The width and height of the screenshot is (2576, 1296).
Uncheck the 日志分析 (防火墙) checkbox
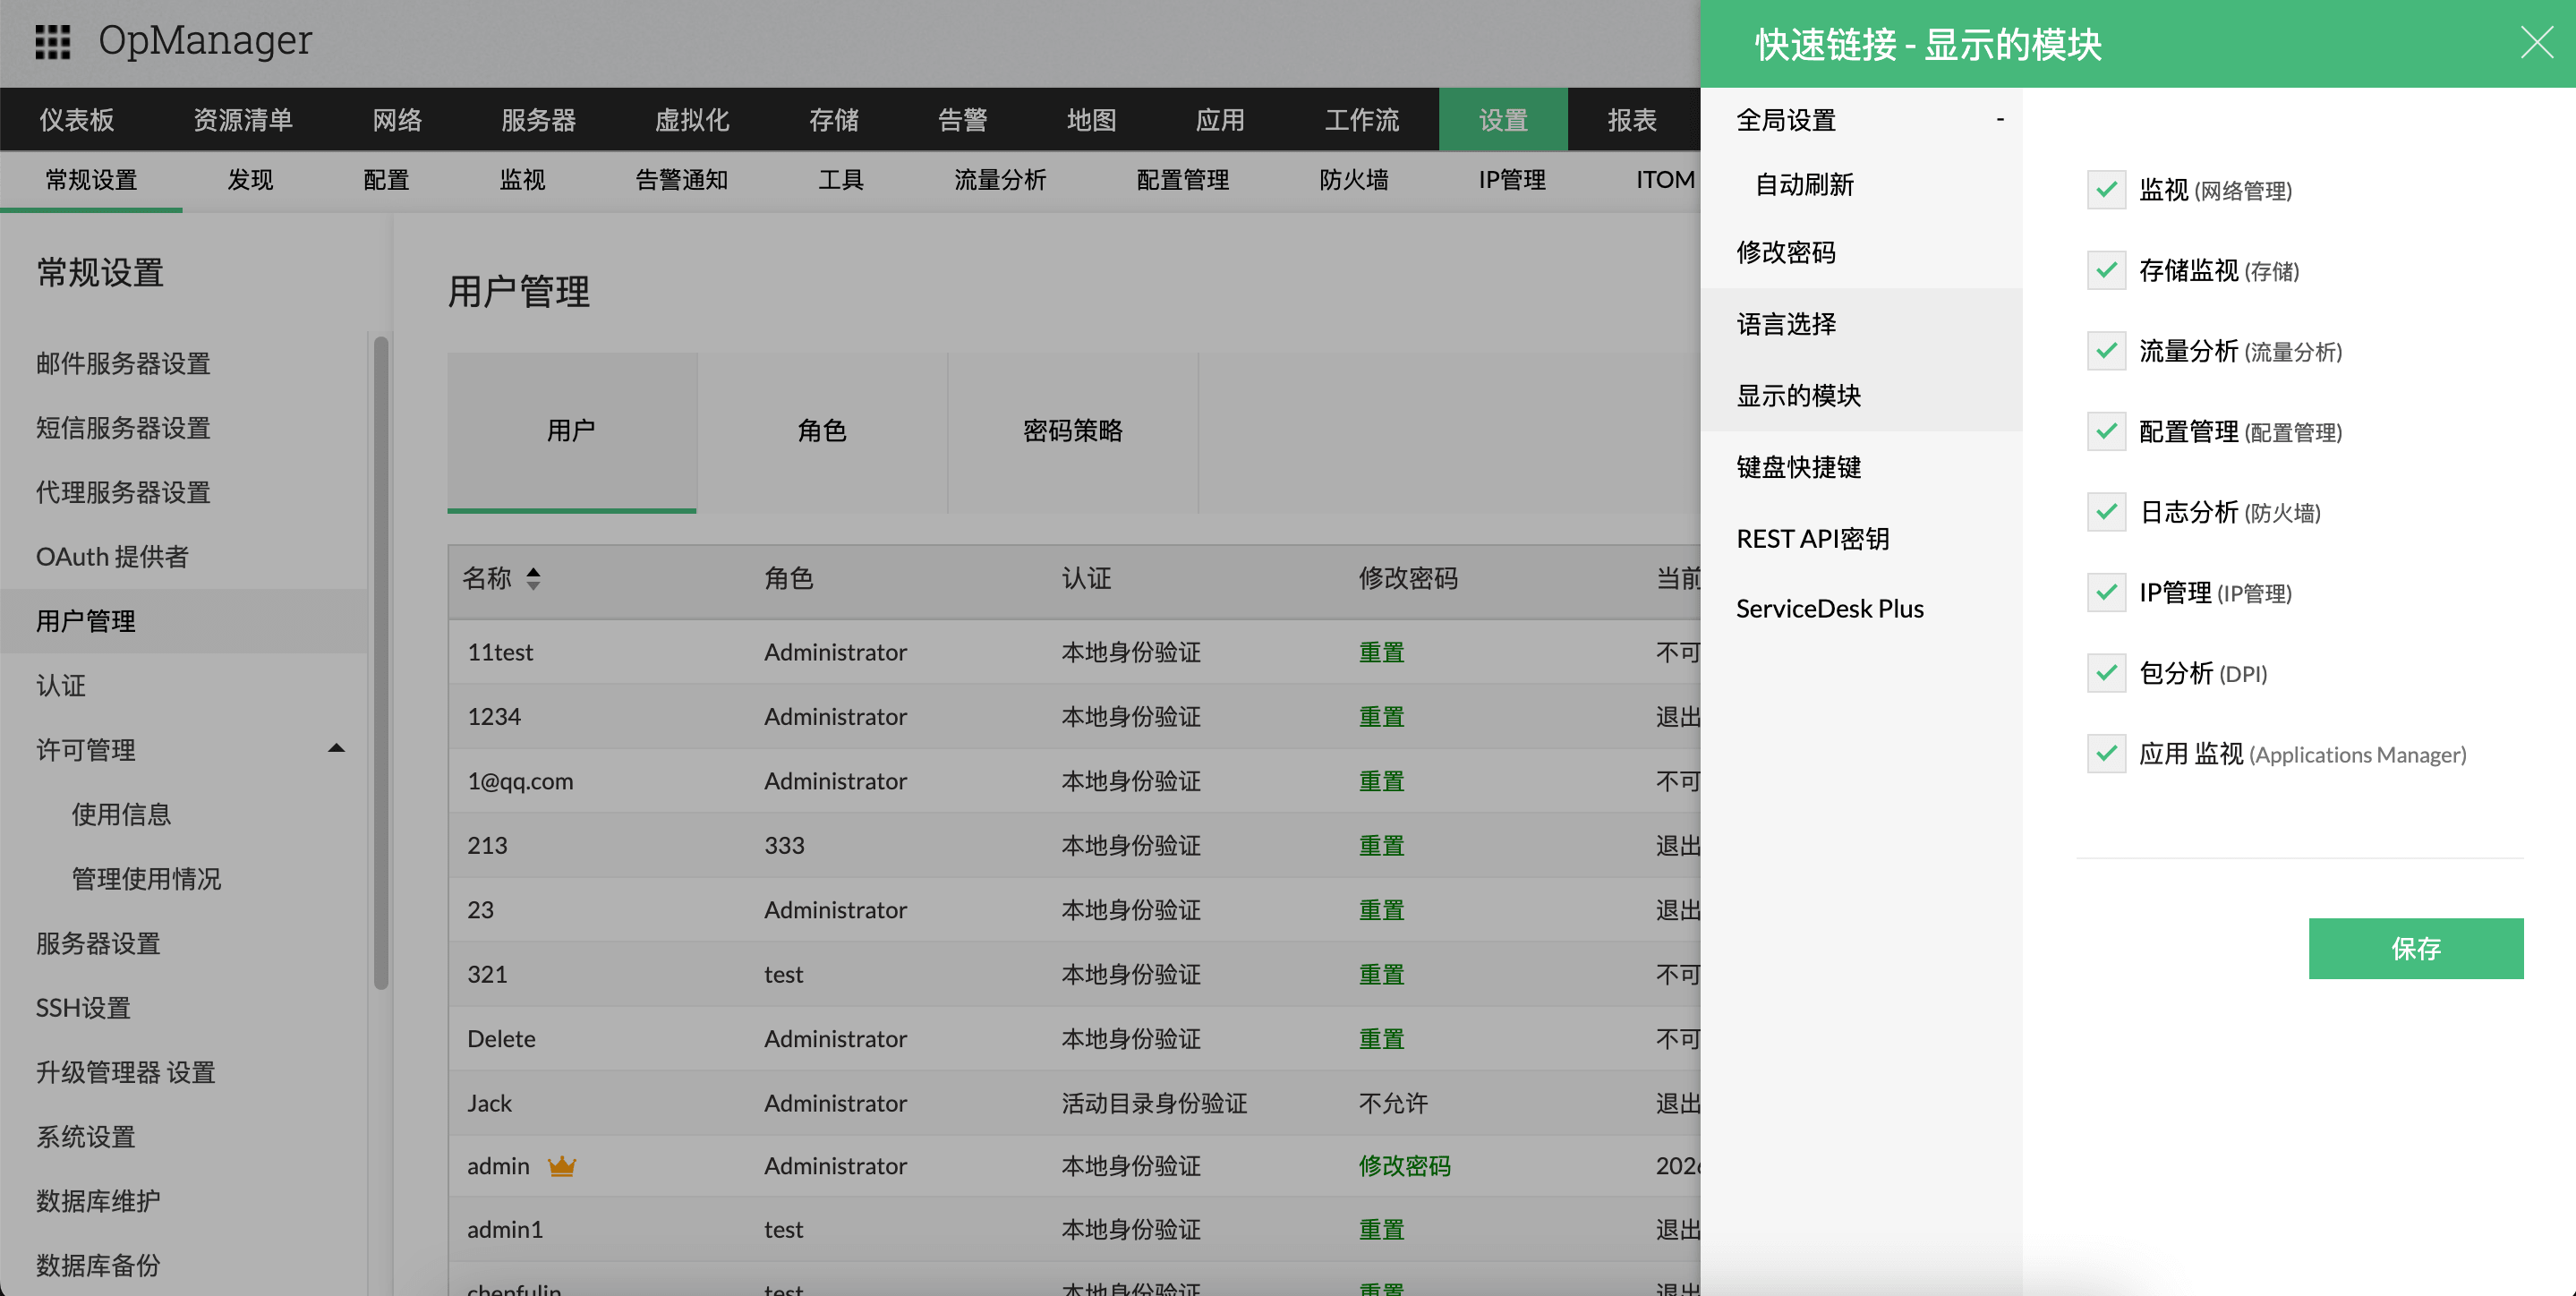click(x=2106, y=512)
